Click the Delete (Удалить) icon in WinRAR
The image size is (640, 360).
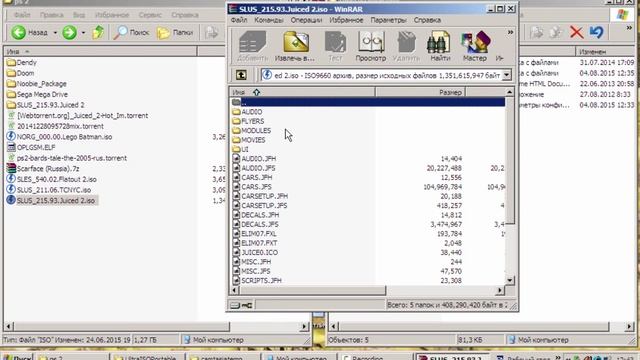(406, 46)
